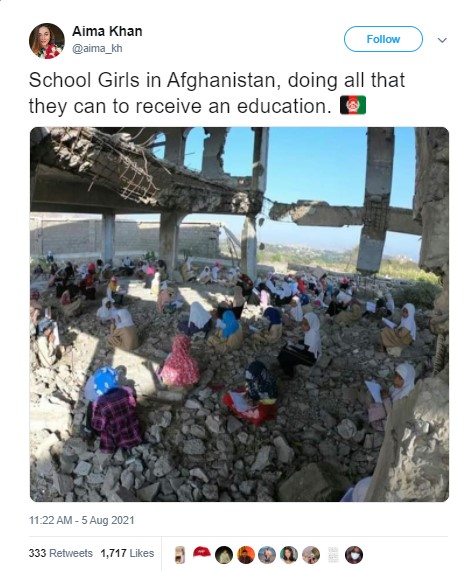
Task: Open the 11:22 AM - 5 Aug 2021 timestamp
Action: (x=82, y=520)
